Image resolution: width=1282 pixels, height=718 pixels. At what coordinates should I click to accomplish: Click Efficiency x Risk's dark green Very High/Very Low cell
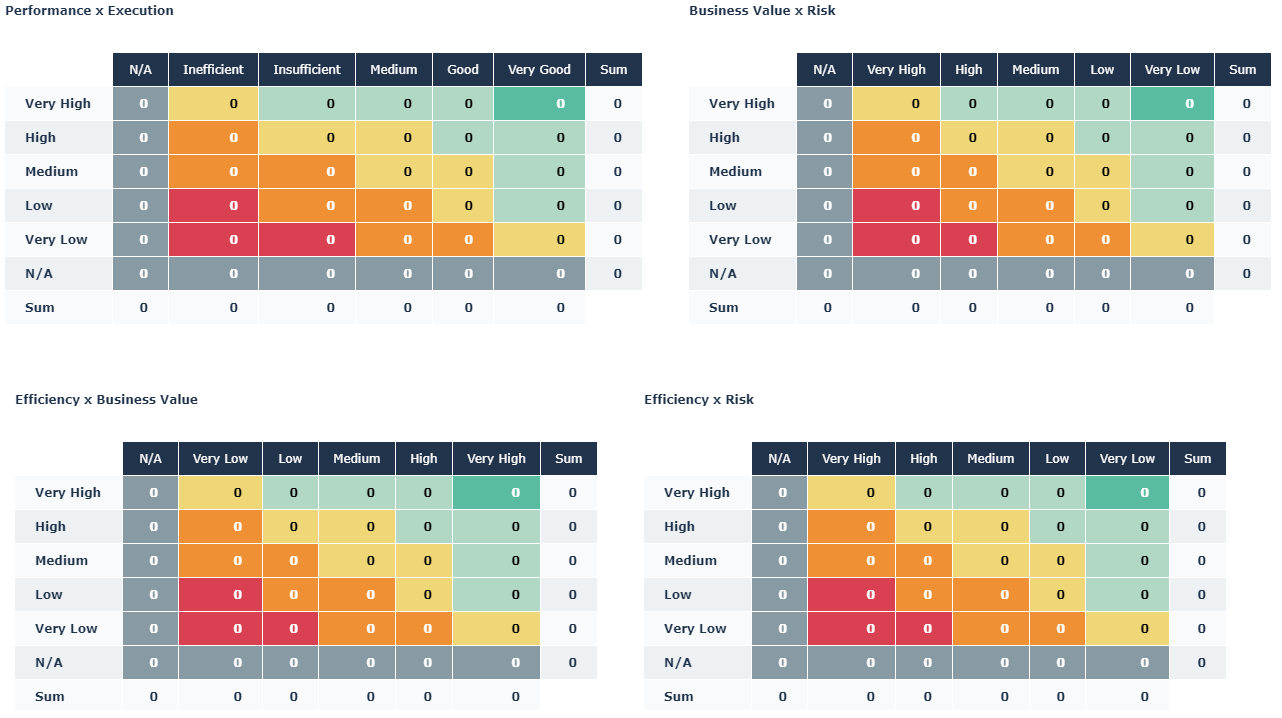pyautogui.click(x=1127, y=493)
